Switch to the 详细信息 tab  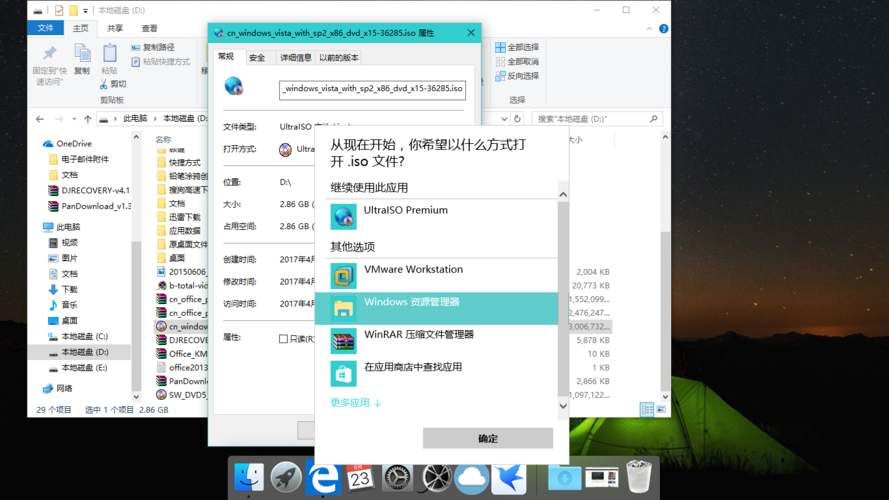pyautogui.click(x=295, y=57)
